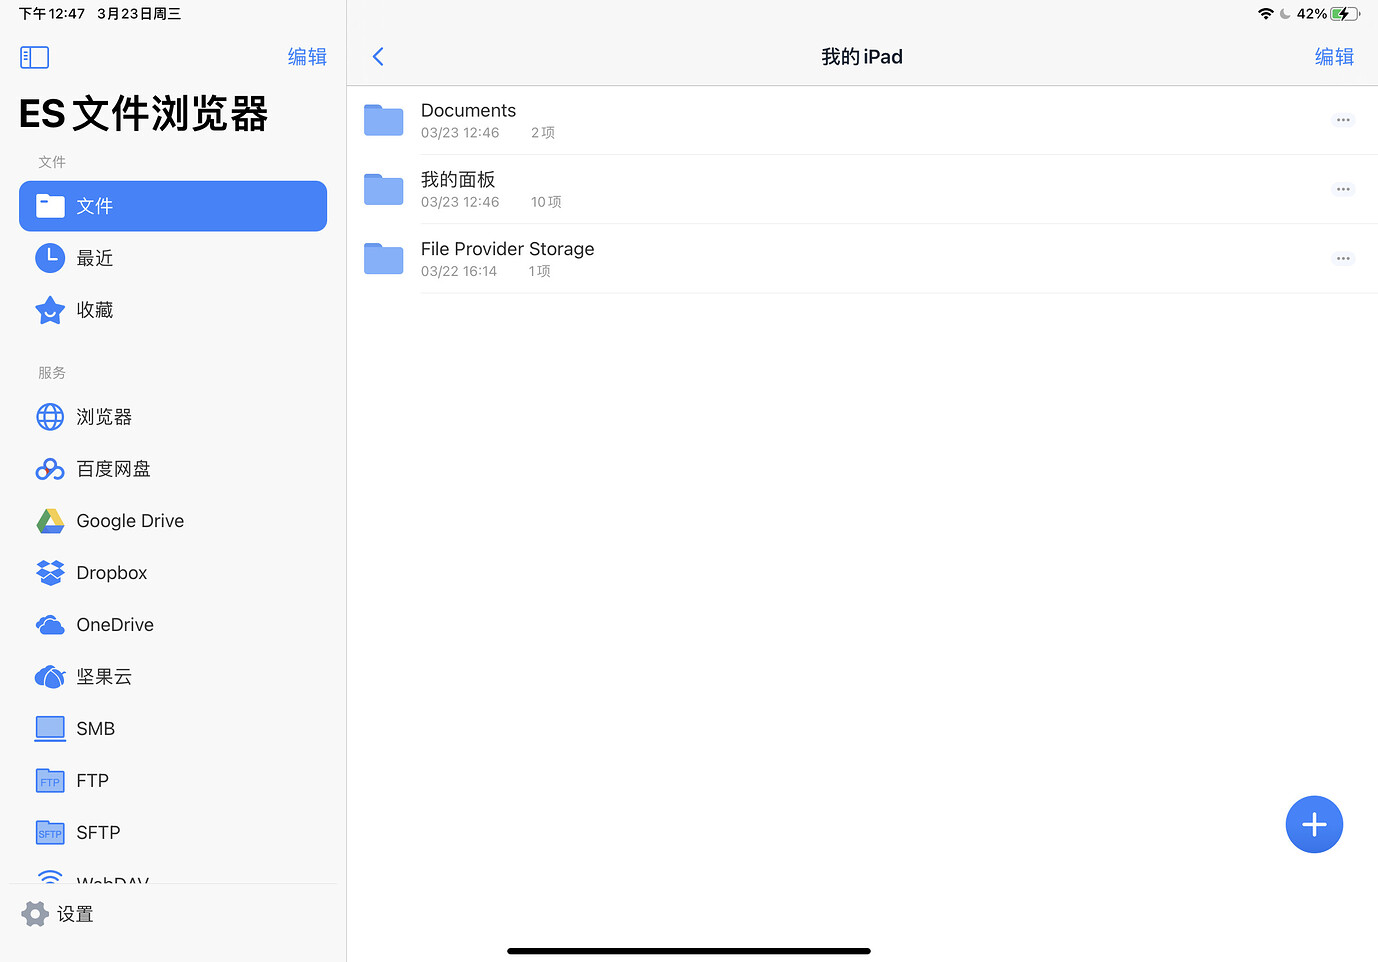Open the SMB connection option
1378x962 pixels.
95,729
